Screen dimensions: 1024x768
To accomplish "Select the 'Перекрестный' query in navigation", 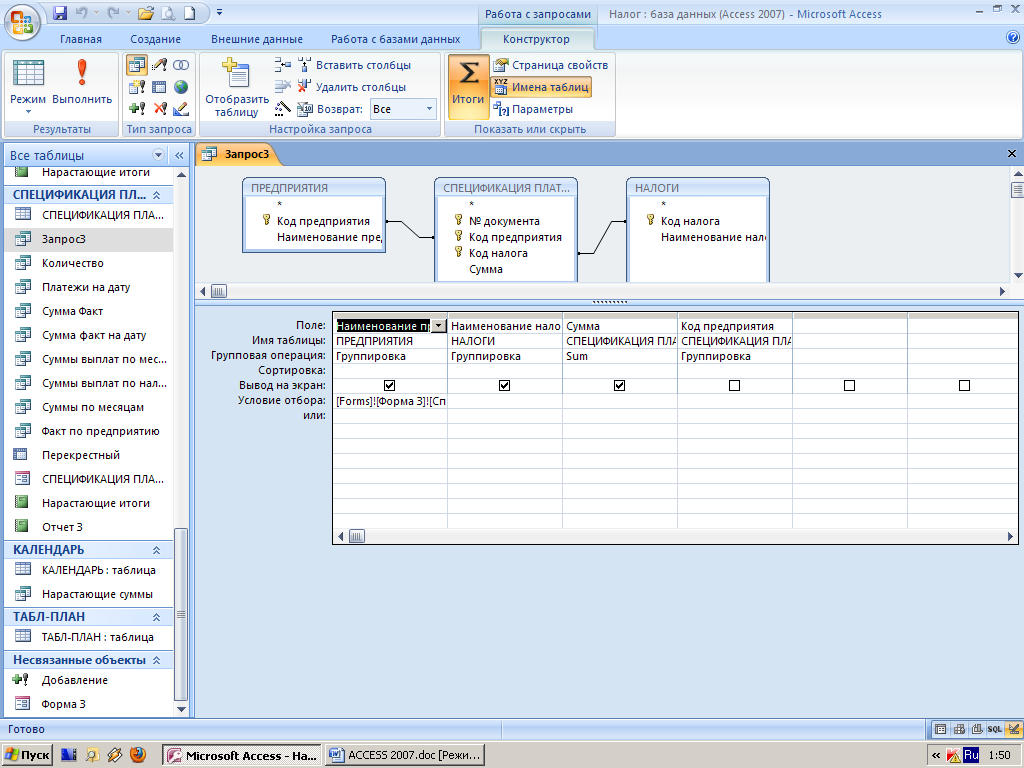I will (80, 455).
